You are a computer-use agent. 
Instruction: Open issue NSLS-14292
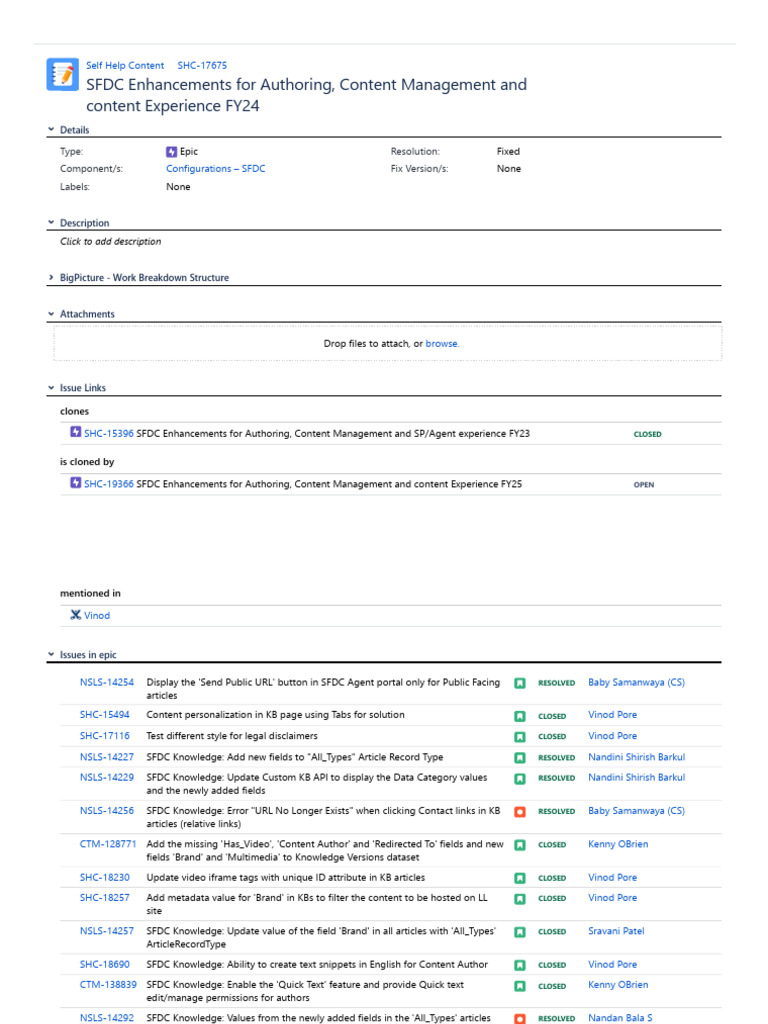point(106,1017)
